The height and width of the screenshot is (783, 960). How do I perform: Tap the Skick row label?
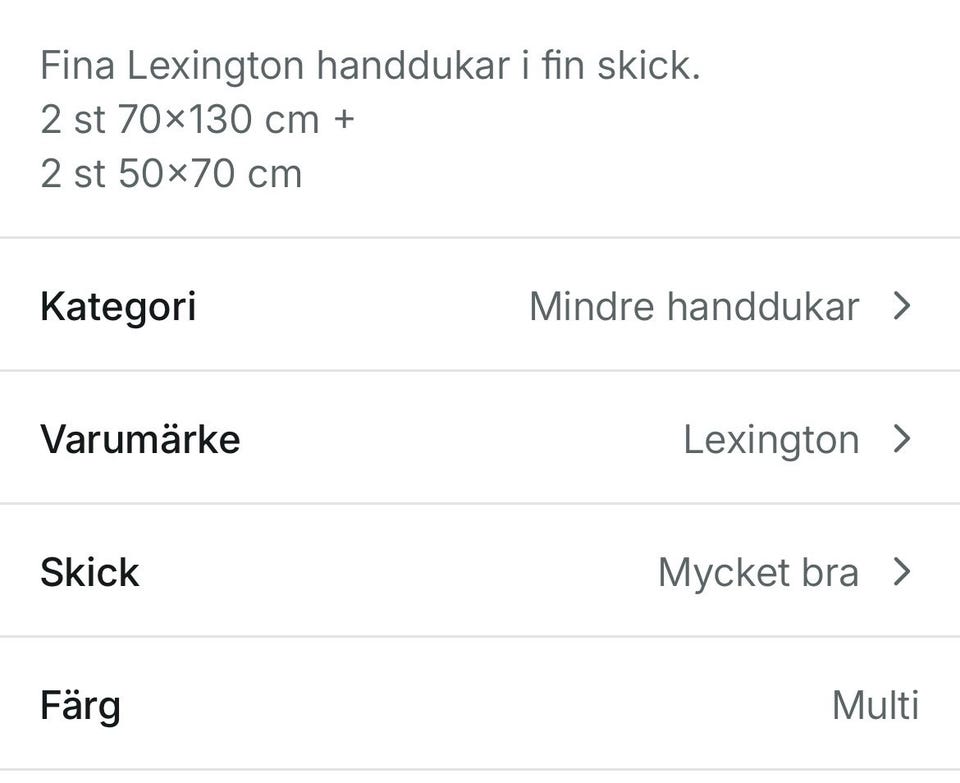tap(90, 572)
